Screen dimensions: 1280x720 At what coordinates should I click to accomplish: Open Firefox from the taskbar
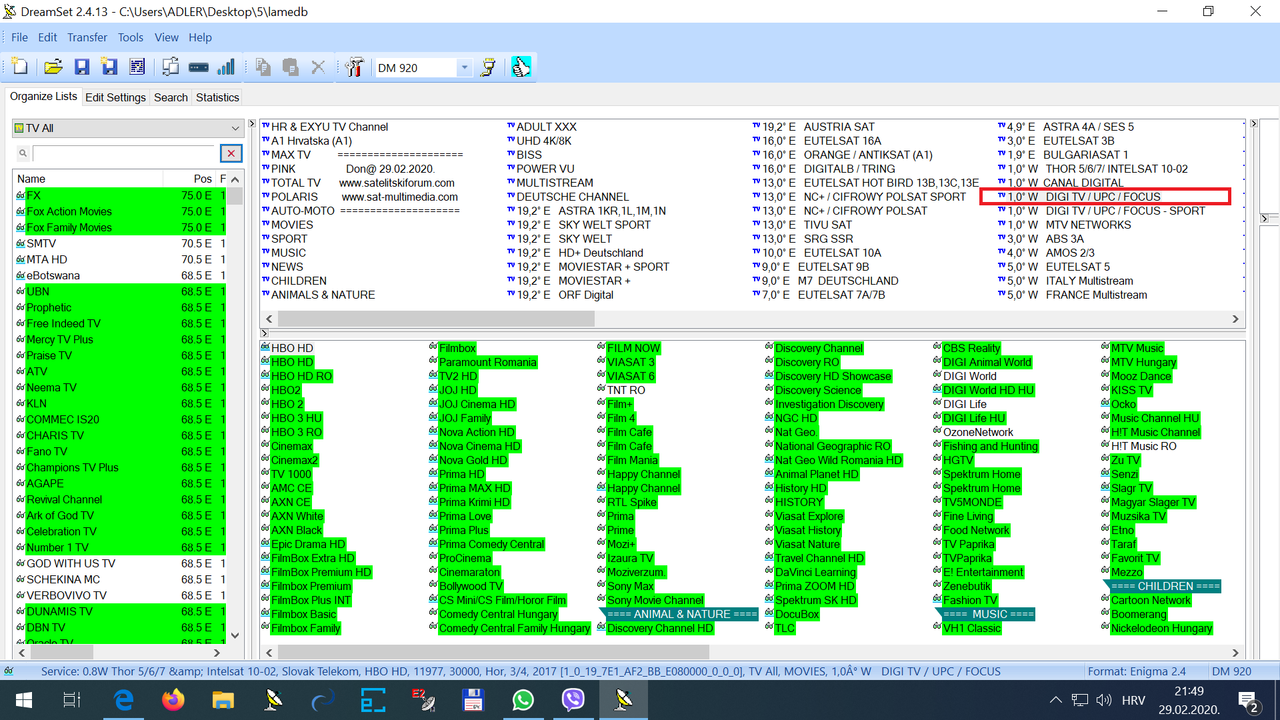point(173,701)
